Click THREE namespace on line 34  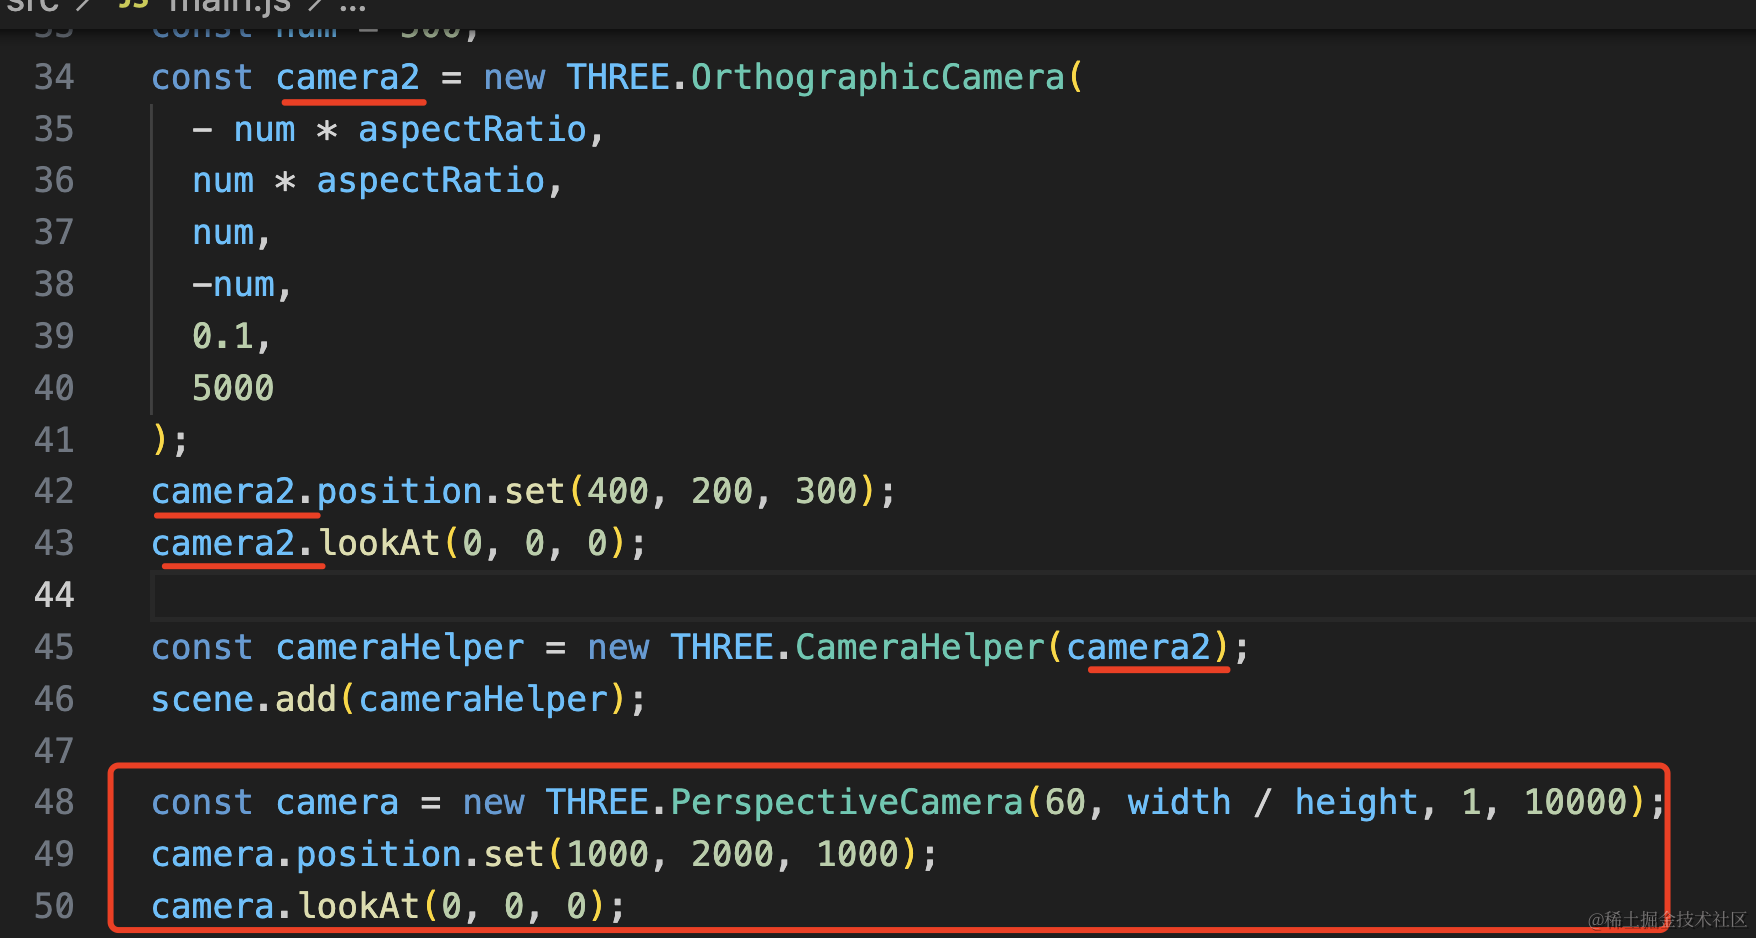coord(618,77)
